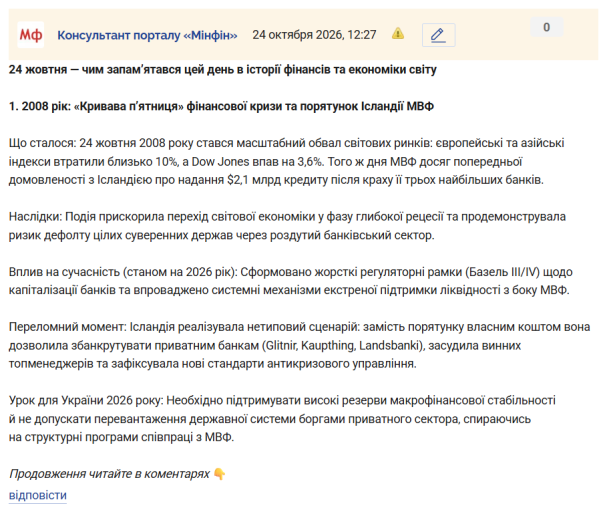Image resolution: width=607 pixels, height=512 pixels.
Task: Click the paragraph starting 'Вплив на сучасність'
Action: 290,281
